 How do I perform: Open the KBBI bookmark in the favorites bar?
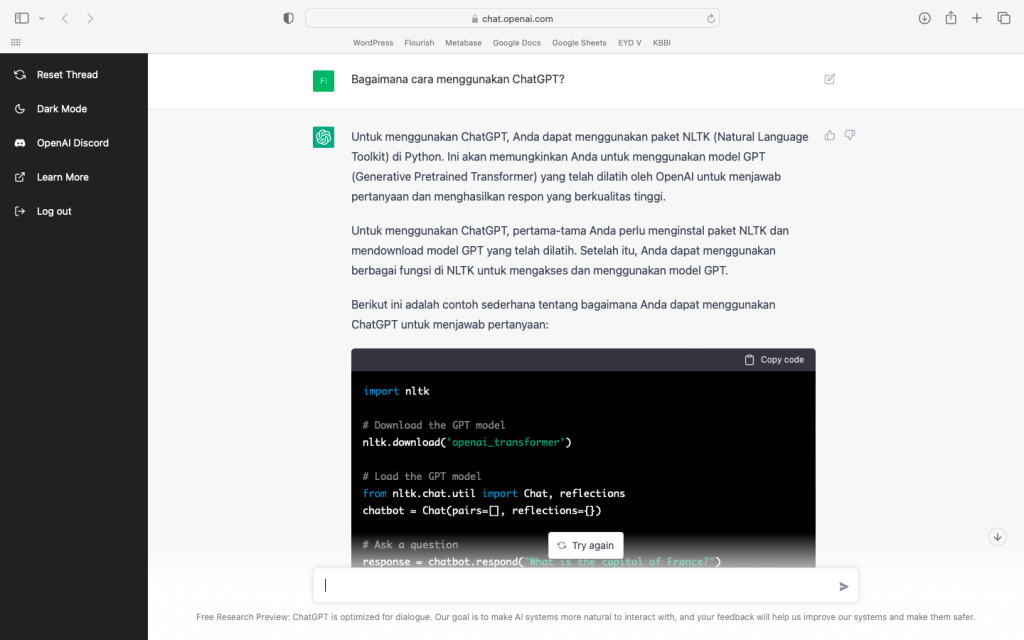[663, 42]
